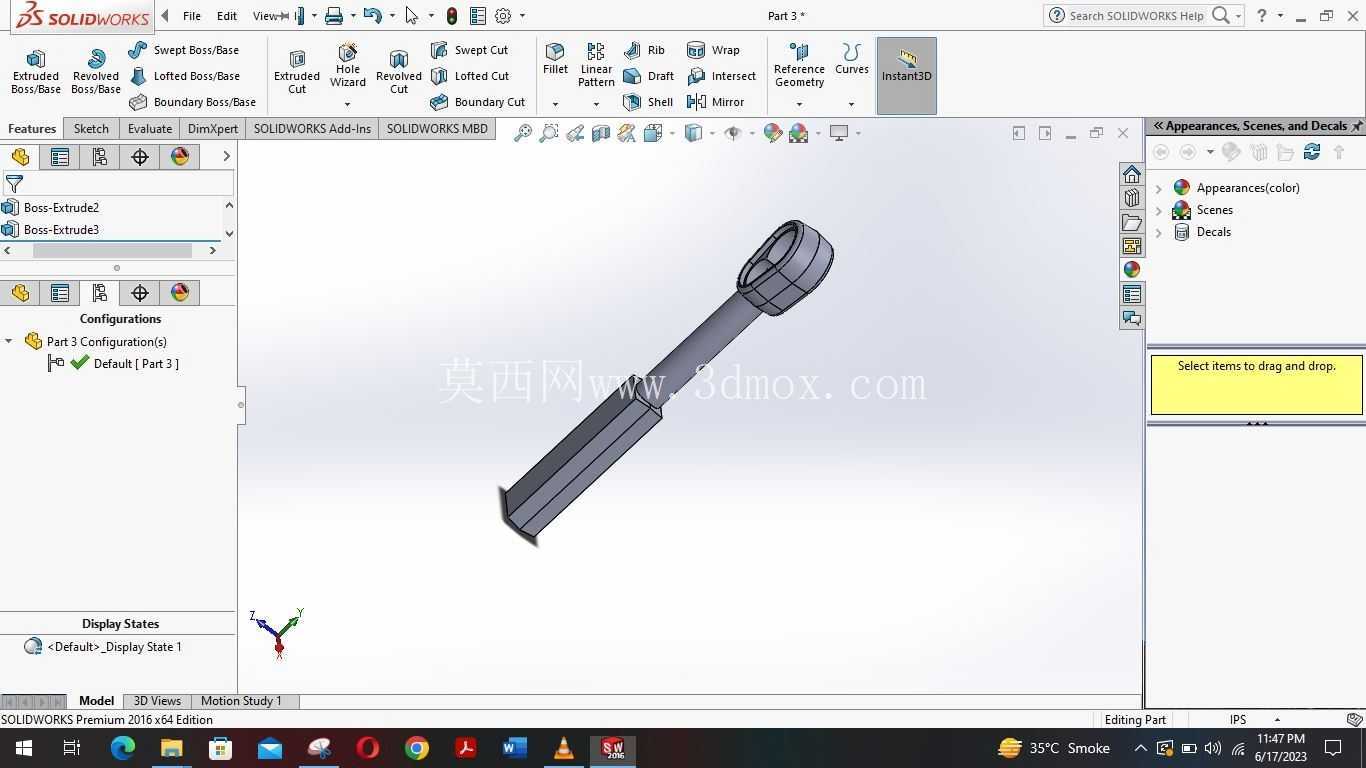
Task: Open Design Library tab in task pane
Action: click(1131, 198)
